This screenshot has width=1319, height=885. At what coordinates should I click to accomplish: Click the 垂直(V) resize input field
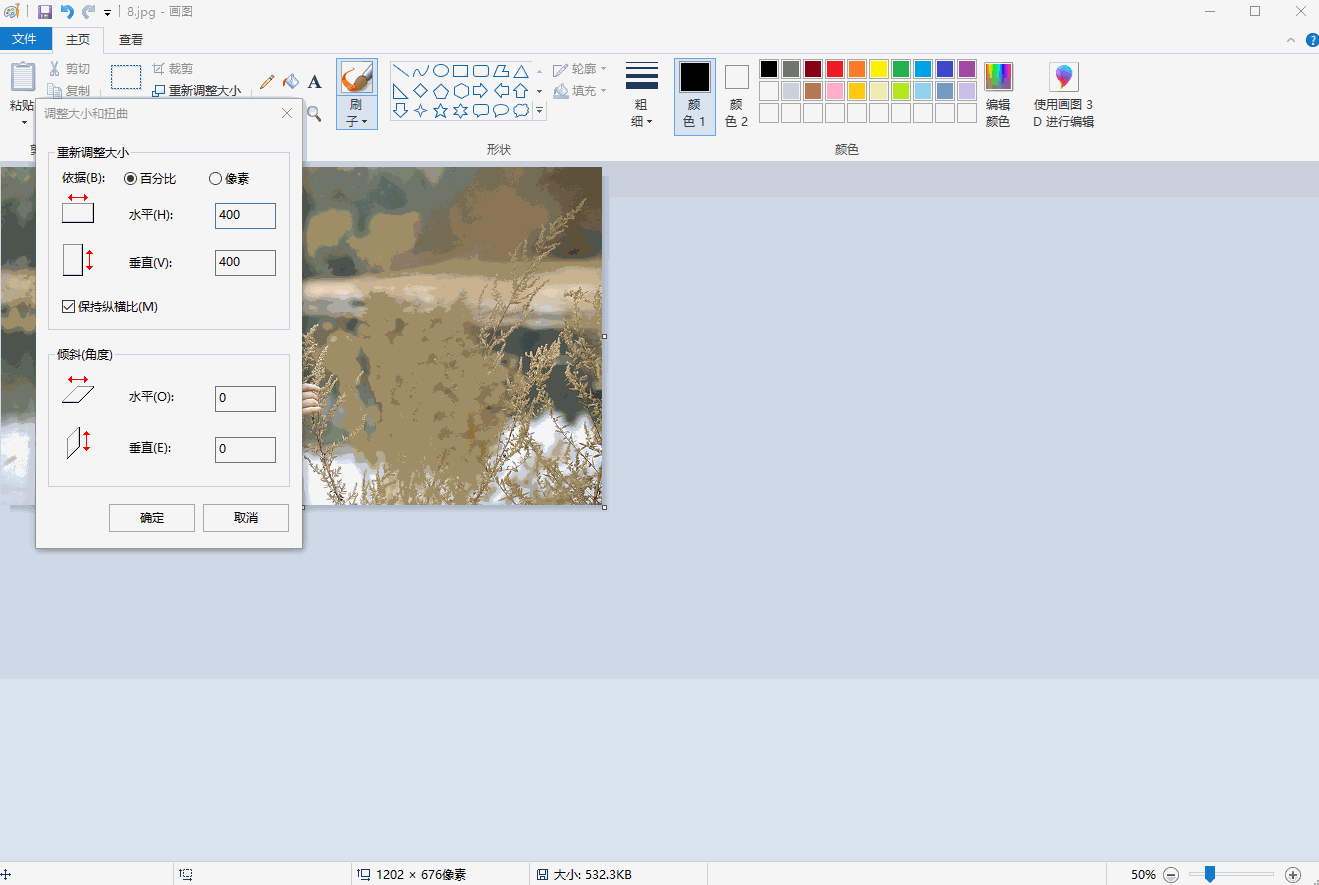(245, 263)
